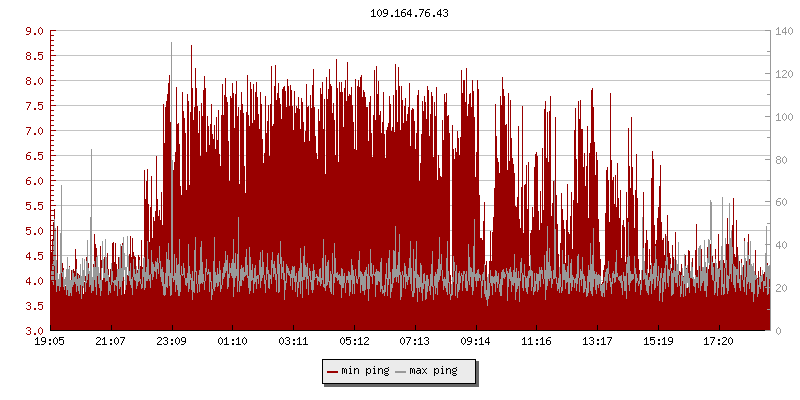Click the 20 value on right axis
Screen dimensions: 800x400
[x=780, y=288]
